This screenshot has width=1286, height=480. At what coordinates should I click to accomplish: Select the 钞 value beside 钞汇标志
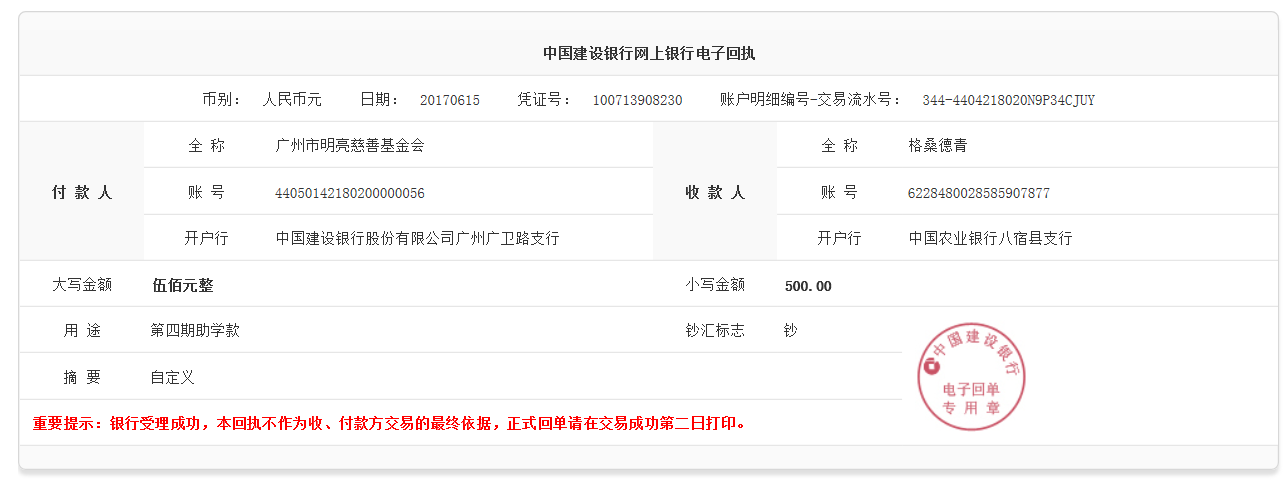pyautogui.click(x=791, y=331)
